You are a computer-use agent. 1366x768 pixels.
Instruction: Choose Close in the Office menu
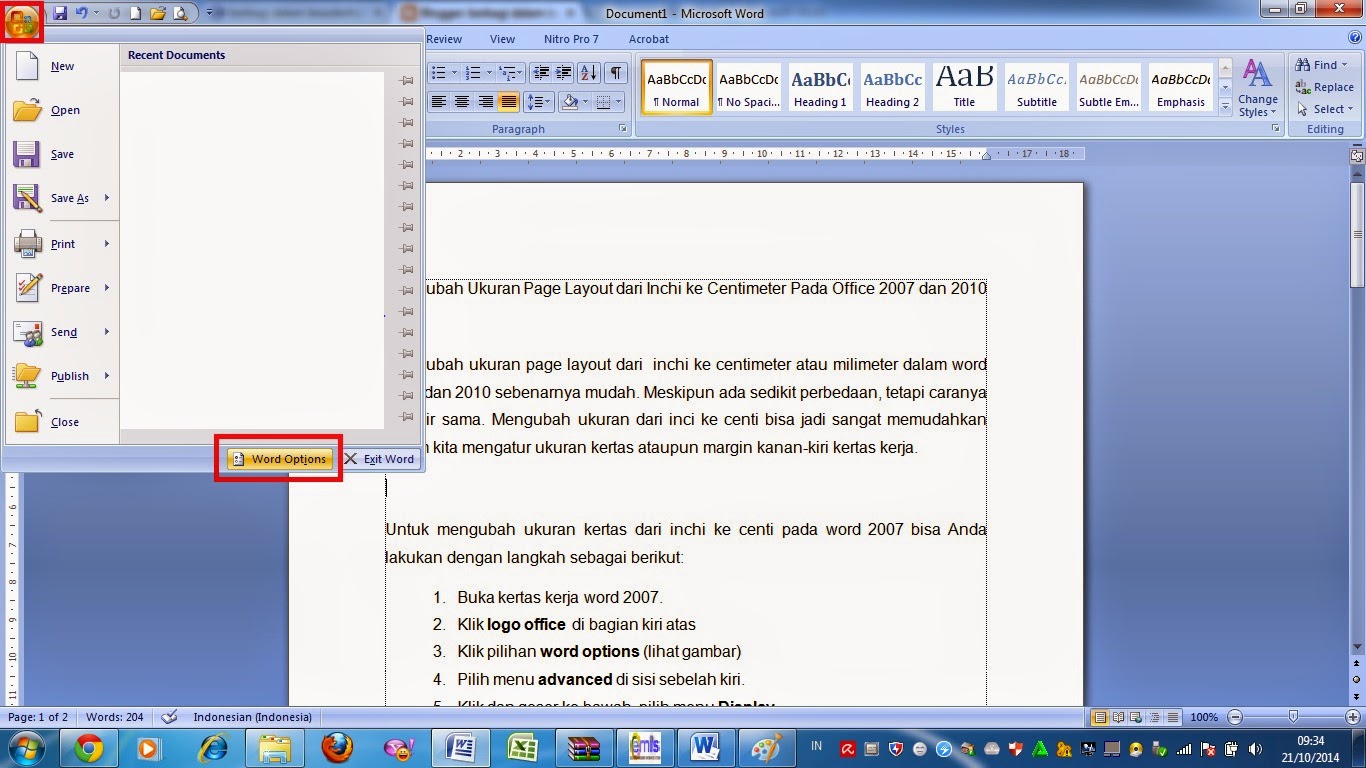point(62,422)
